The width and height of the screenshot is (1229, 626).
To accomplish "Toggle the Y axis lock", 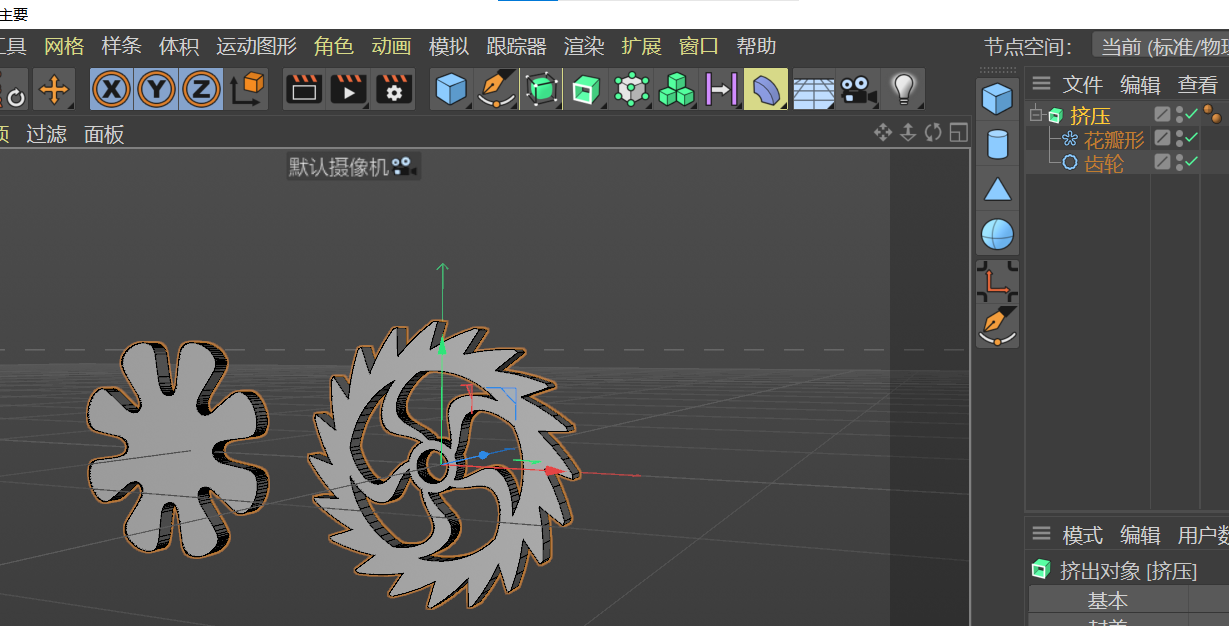I will (157, 90).
